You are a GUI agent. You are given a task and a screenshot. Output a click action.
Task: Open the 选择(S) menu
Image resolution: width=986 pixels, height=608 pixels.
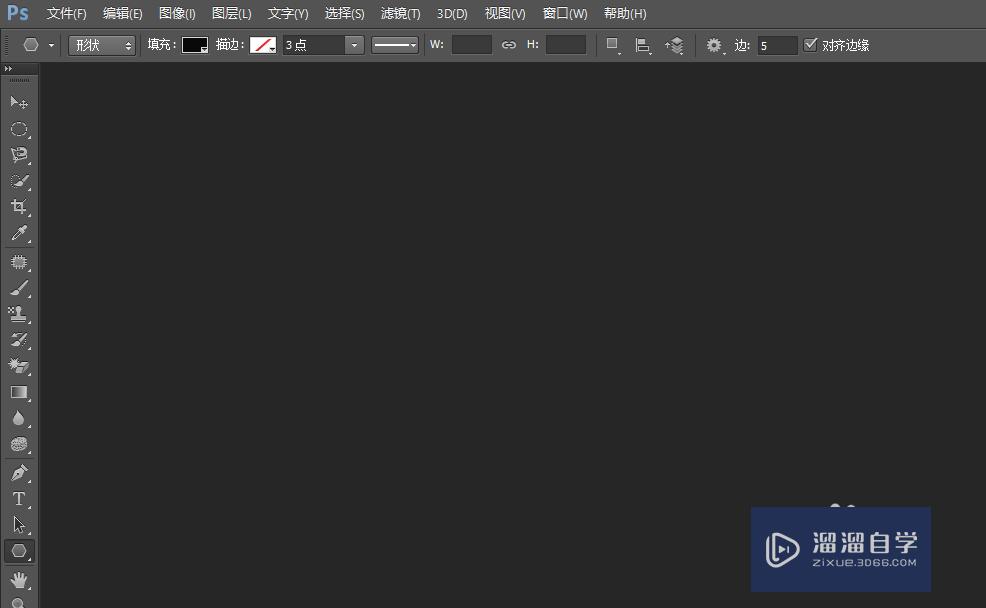(x=345, y=13)
